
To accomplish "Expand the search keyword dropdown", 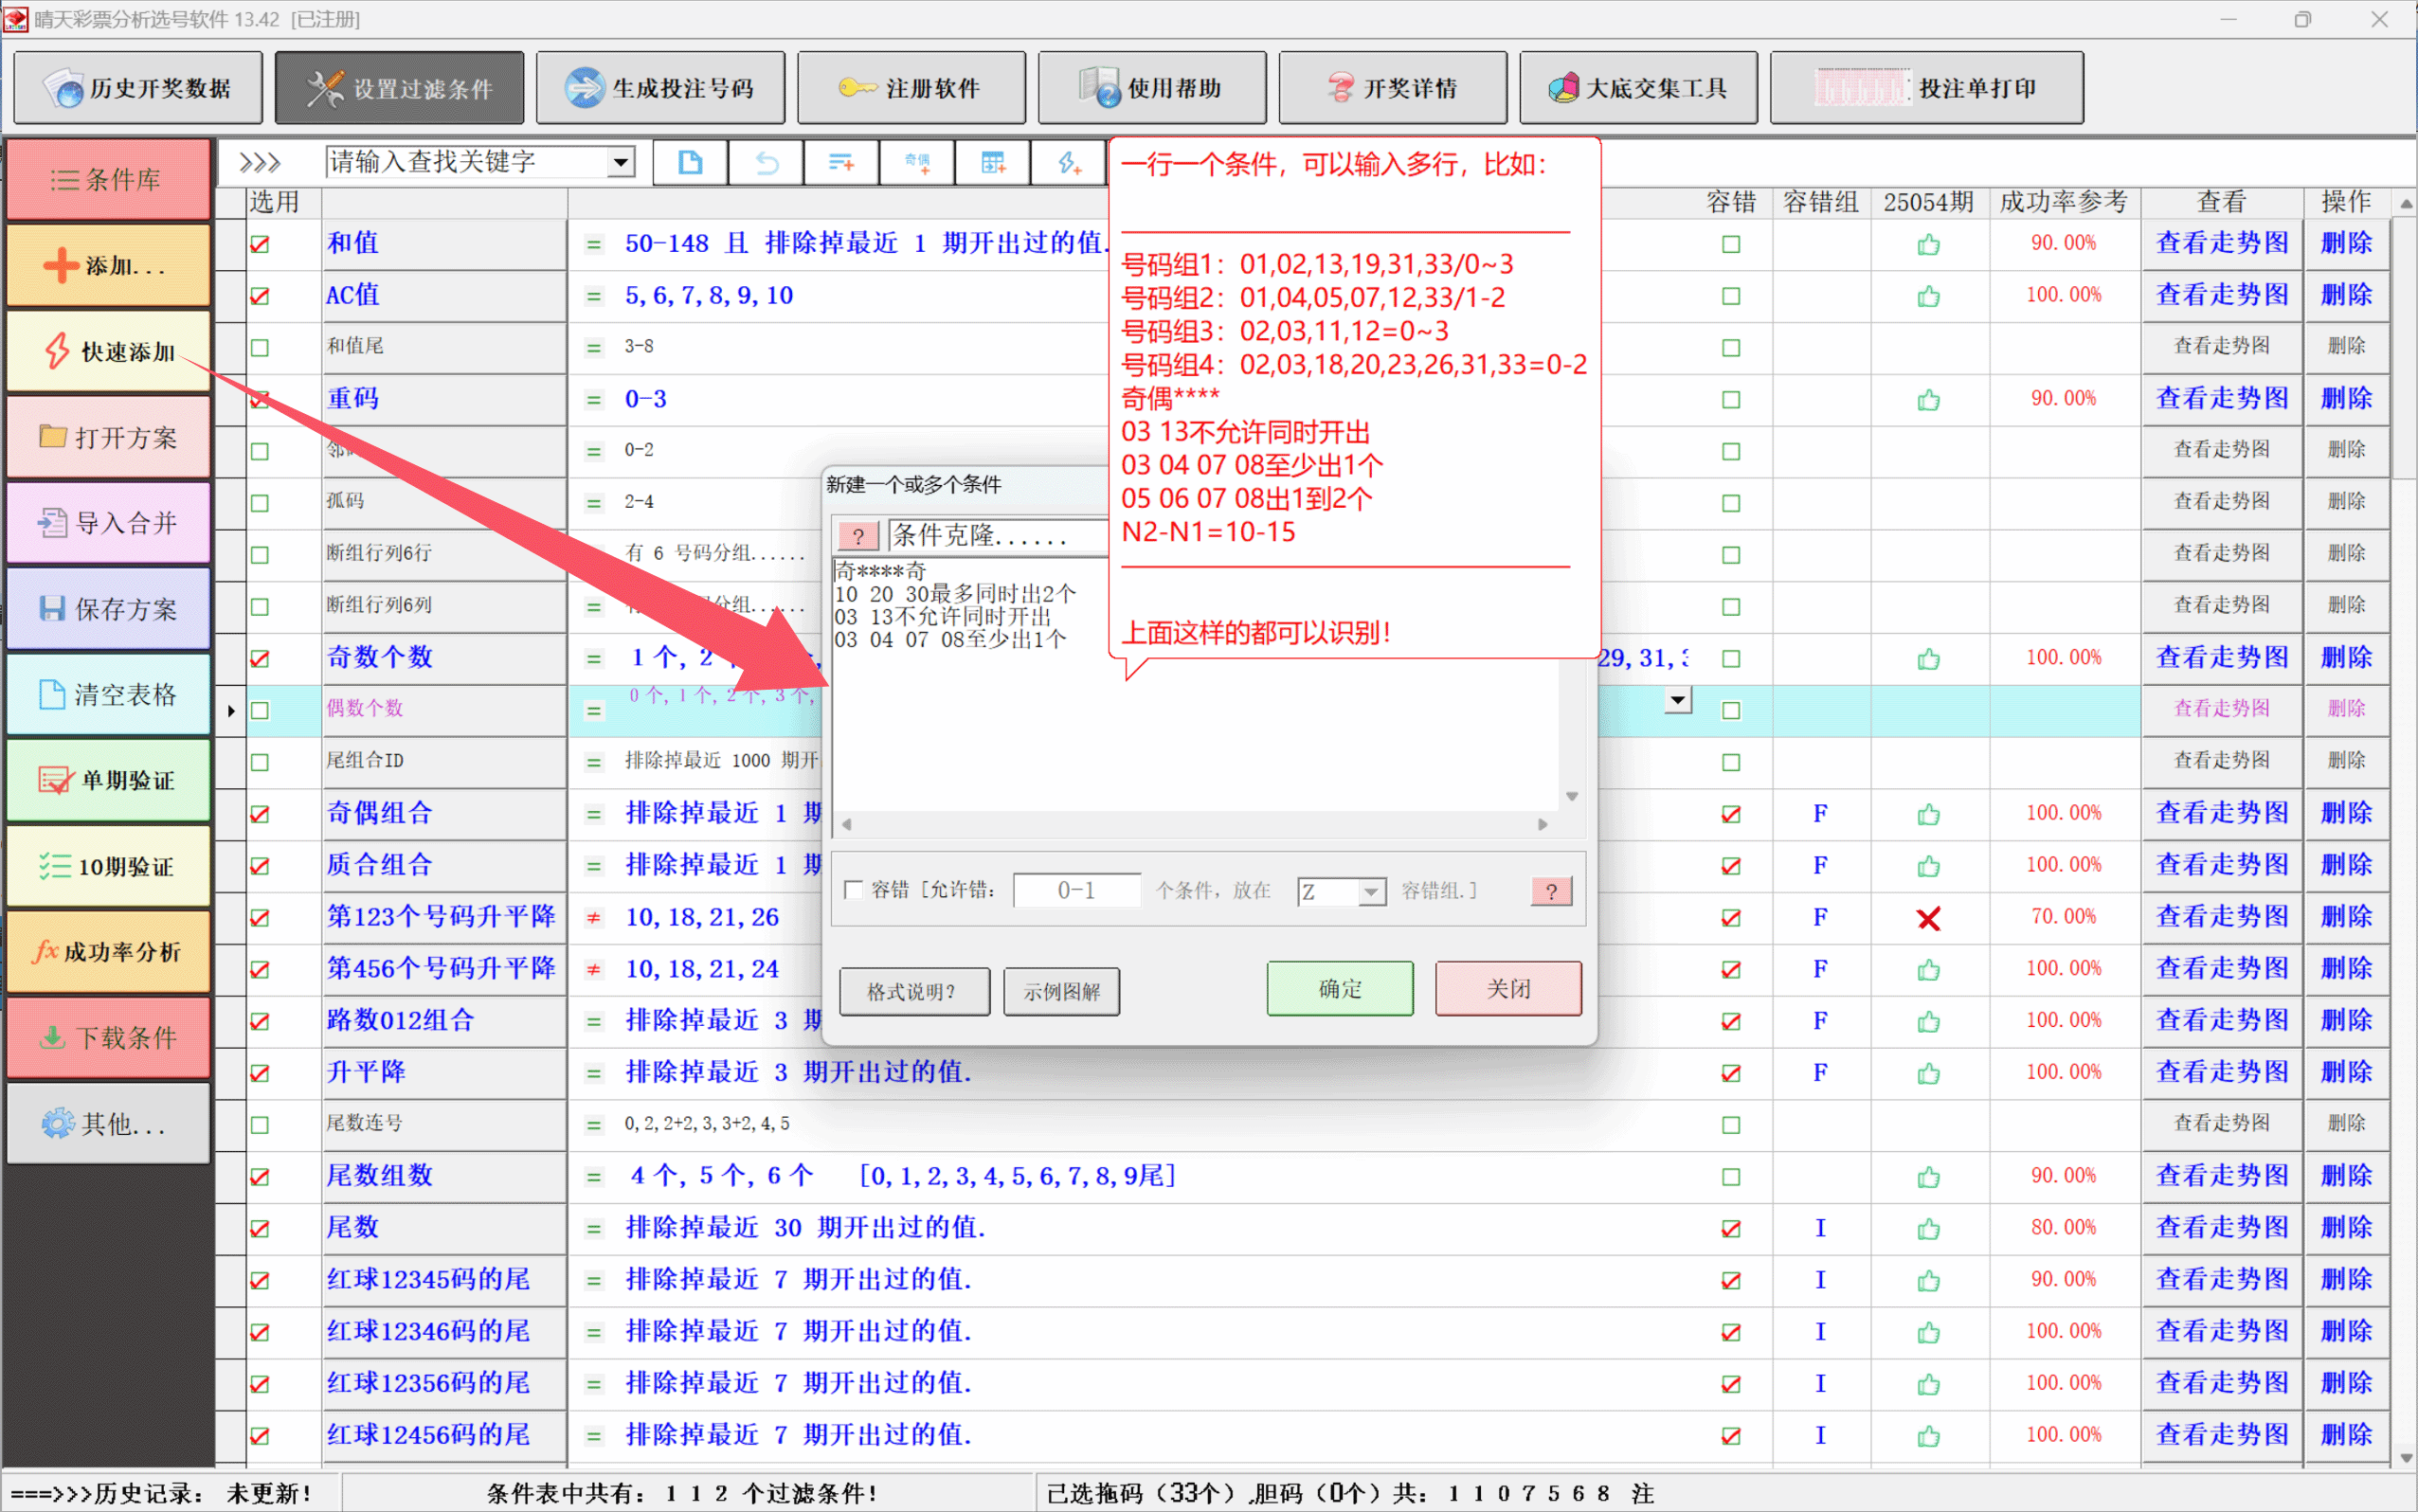I will click(x=621, y=162).
